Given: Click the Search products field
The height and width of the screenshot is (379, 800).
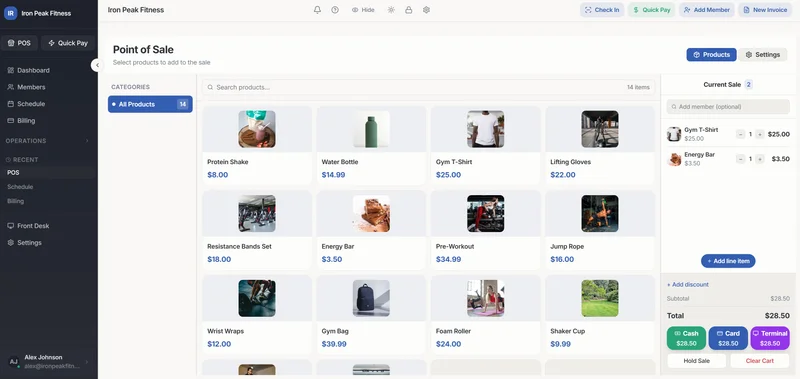Looking at the screenshot, I should (429, 87).
